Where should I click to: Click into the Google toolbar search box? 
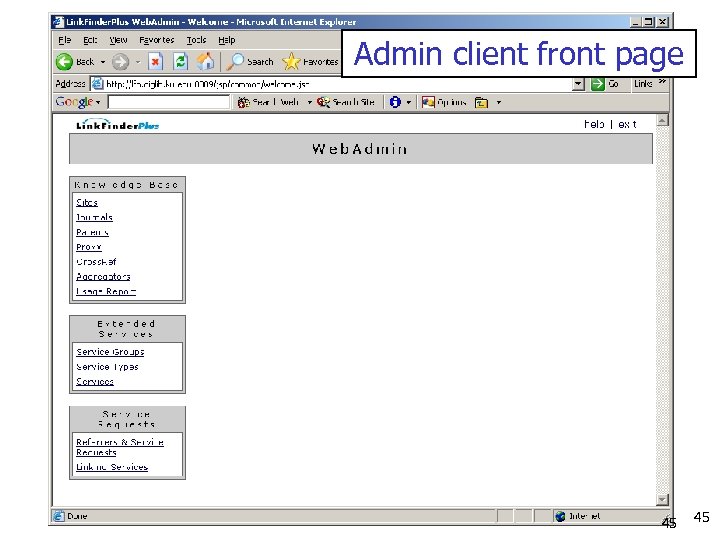[169, 102]
